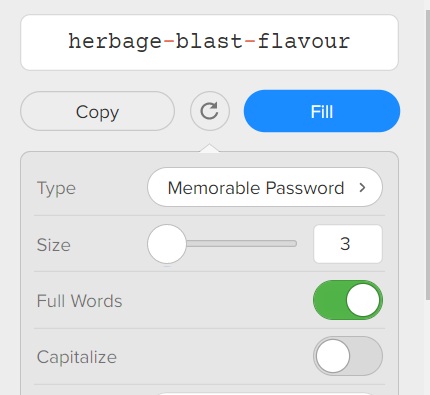430x395 pixels.
Task: Fill the password using the blue Fill button
Action: 322,111
